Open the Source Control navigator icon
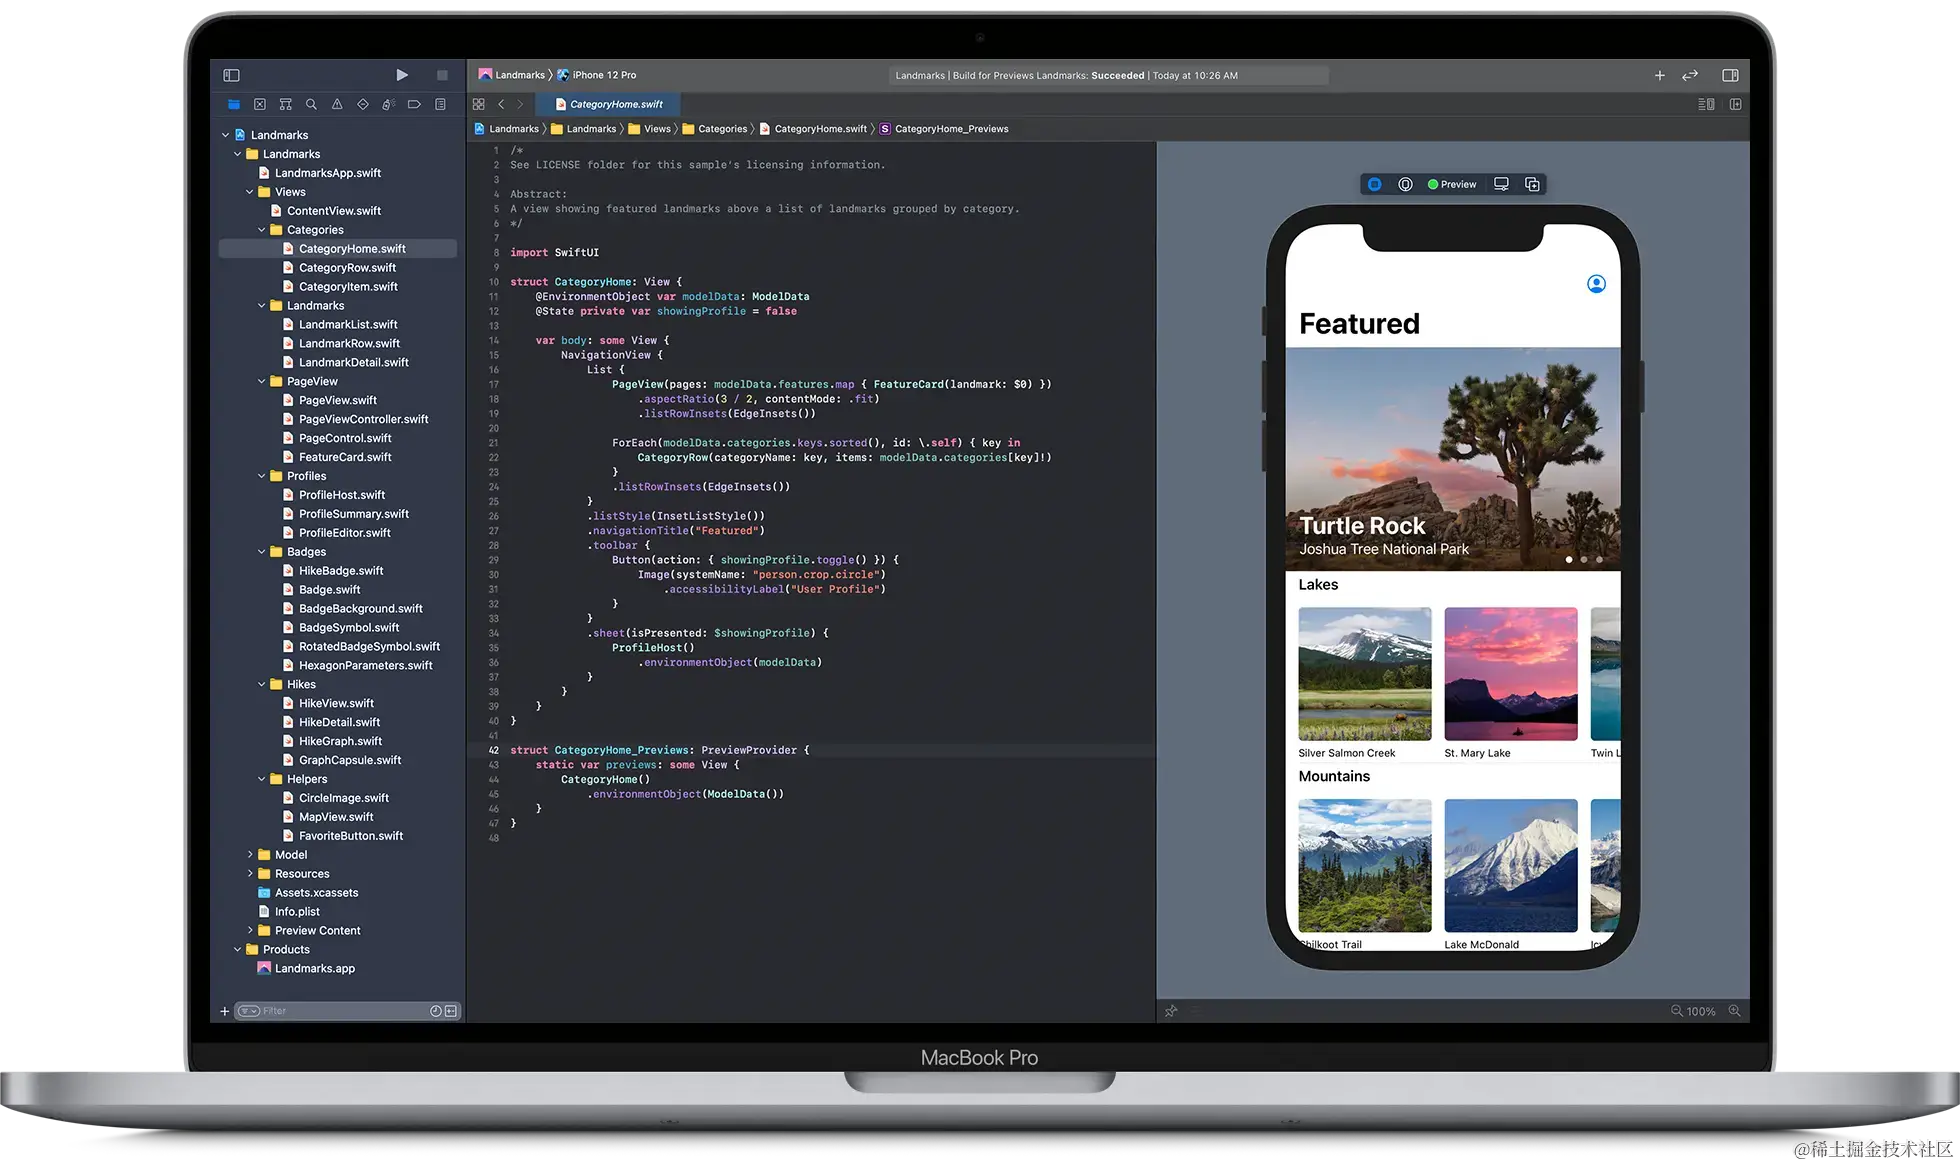Image resolution: width=1960 pixels, height=1166 pixels. pyautogui.click(x=259, y=104)
